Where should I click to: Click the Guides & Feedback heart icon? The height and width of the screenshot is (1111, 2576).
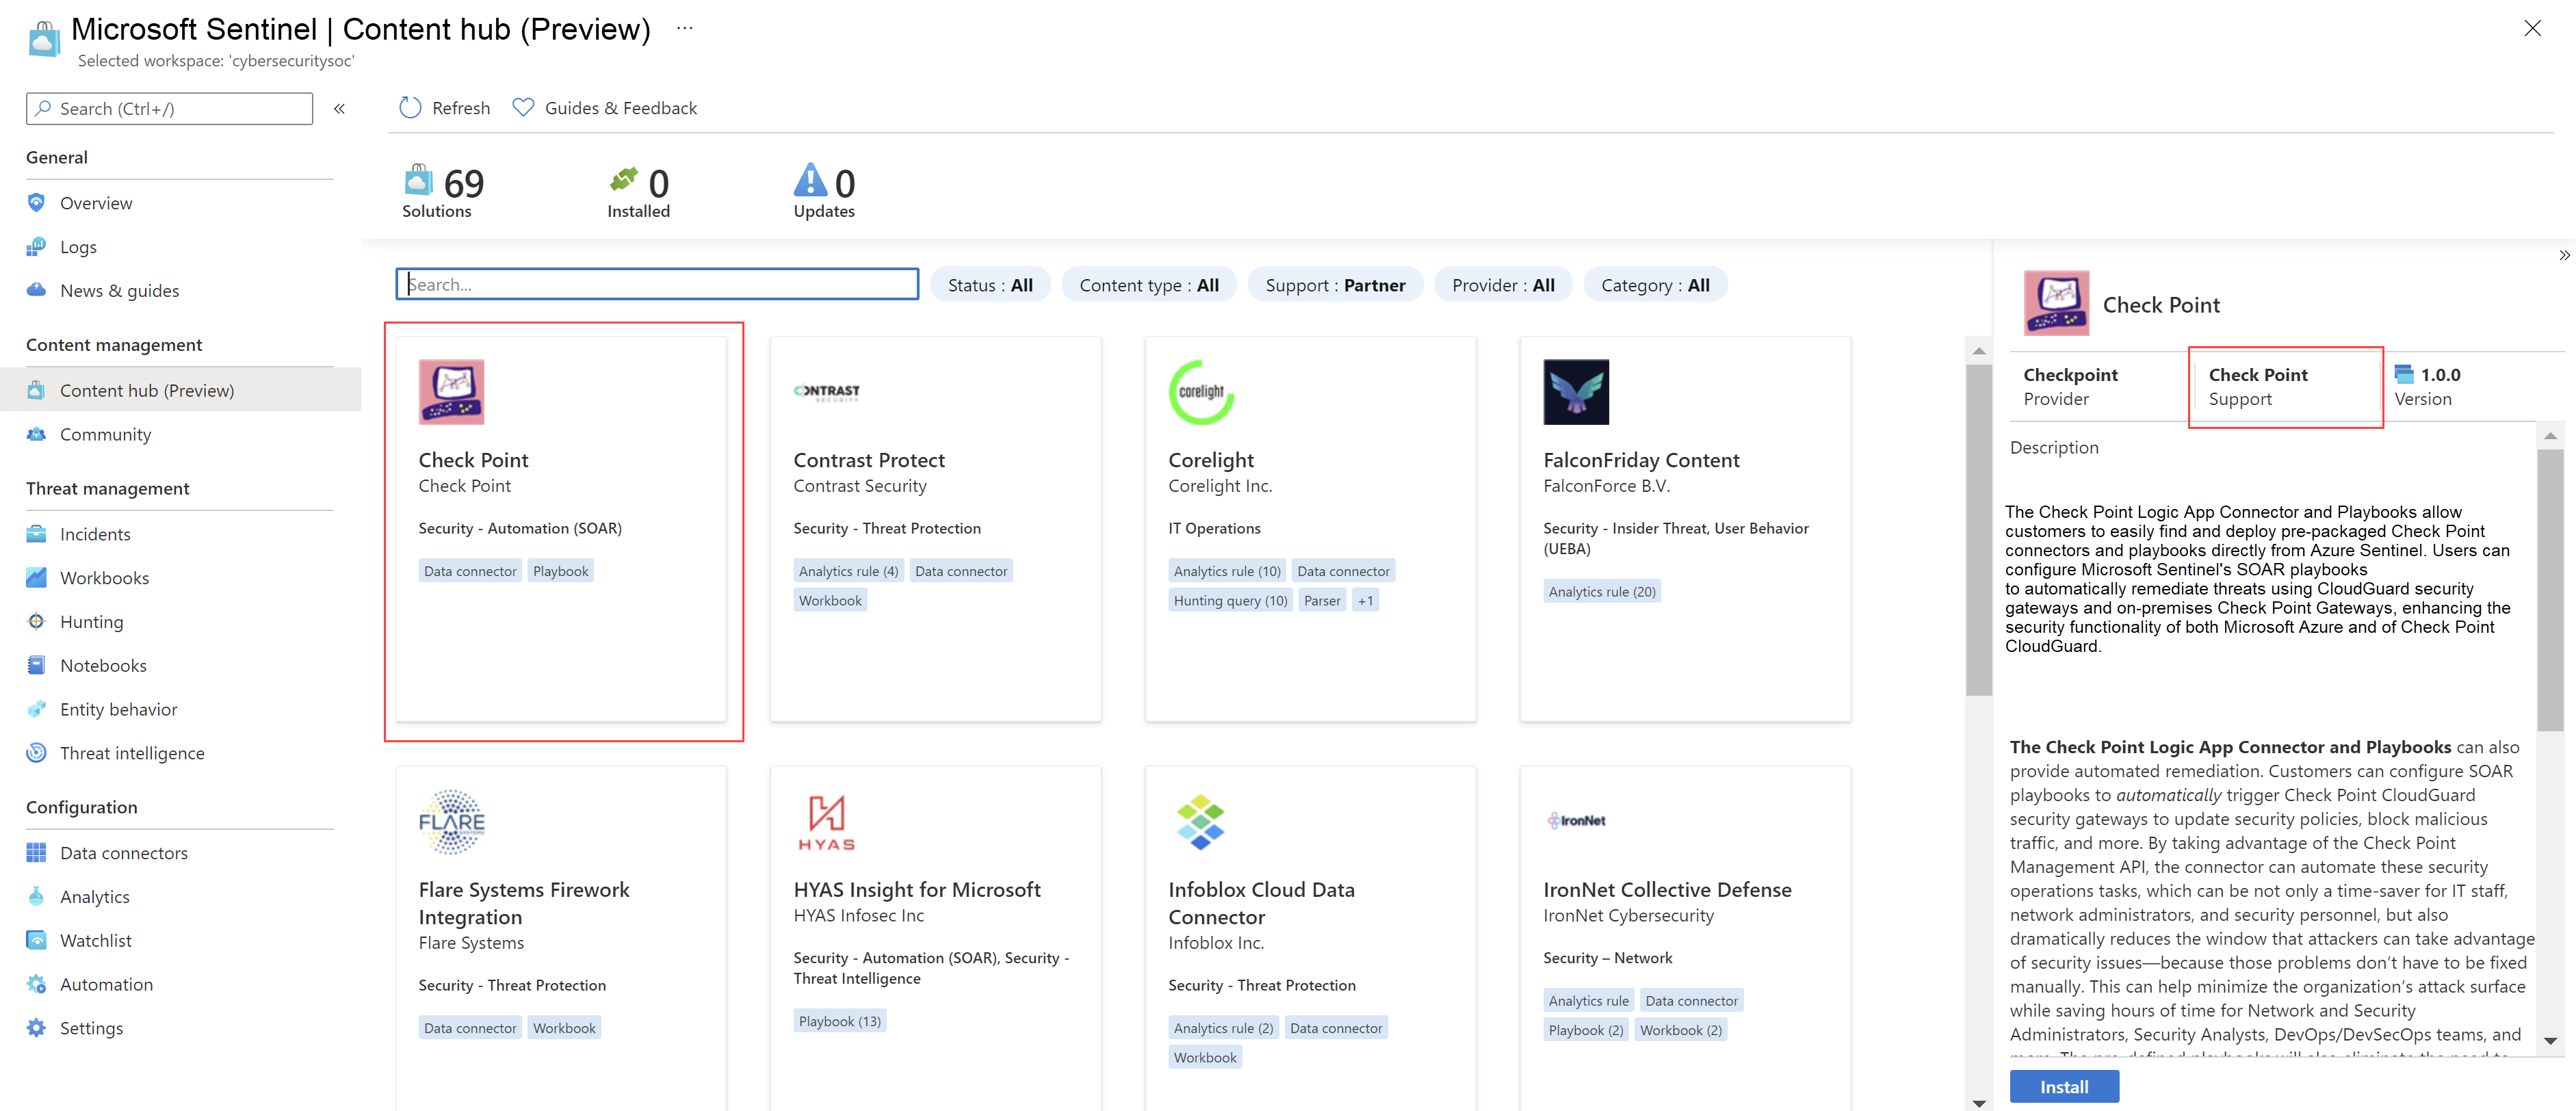523,108
